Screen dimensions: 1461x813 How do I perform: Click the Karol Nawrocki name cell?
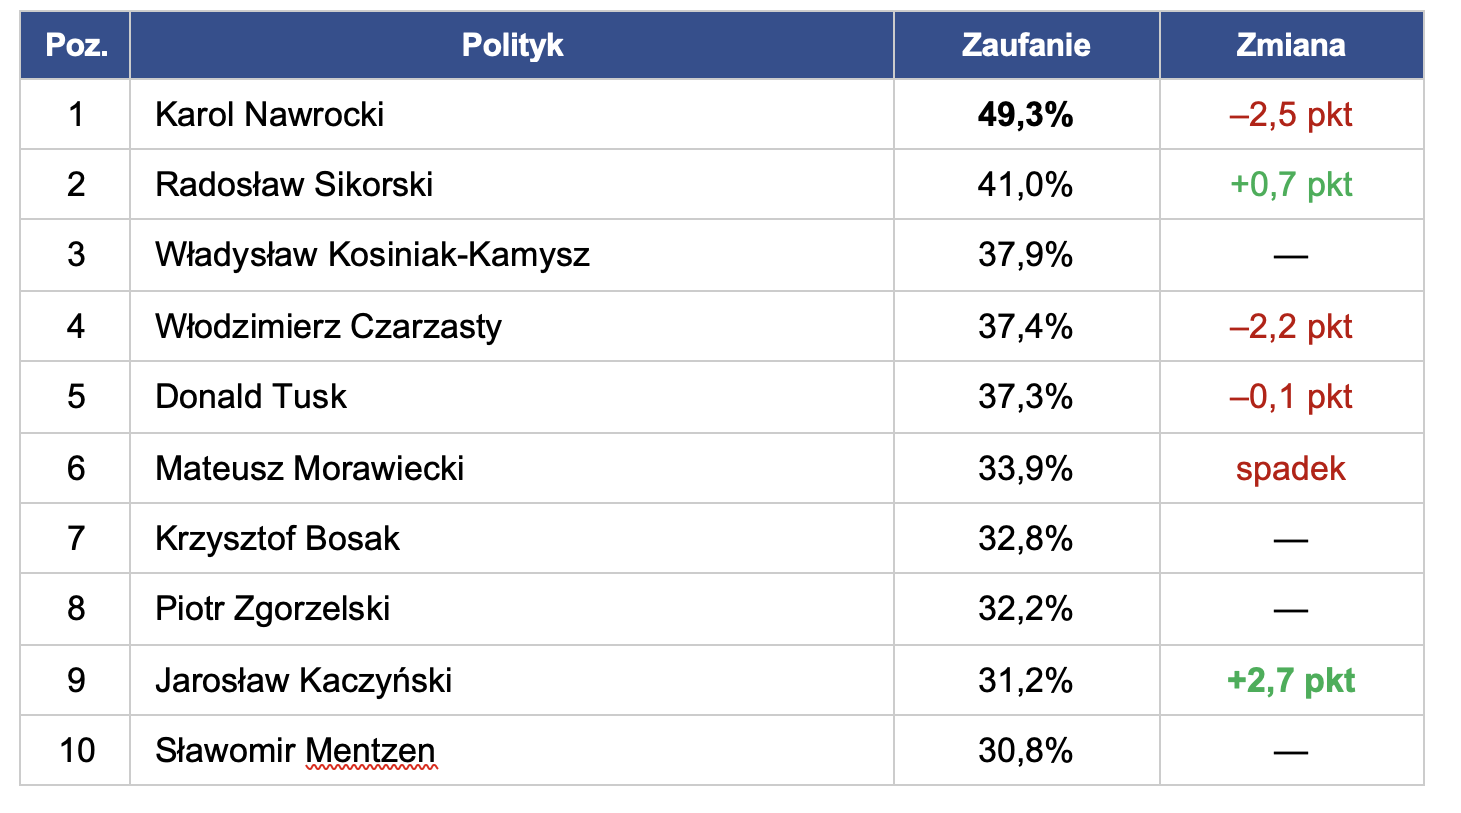(270, 115)
